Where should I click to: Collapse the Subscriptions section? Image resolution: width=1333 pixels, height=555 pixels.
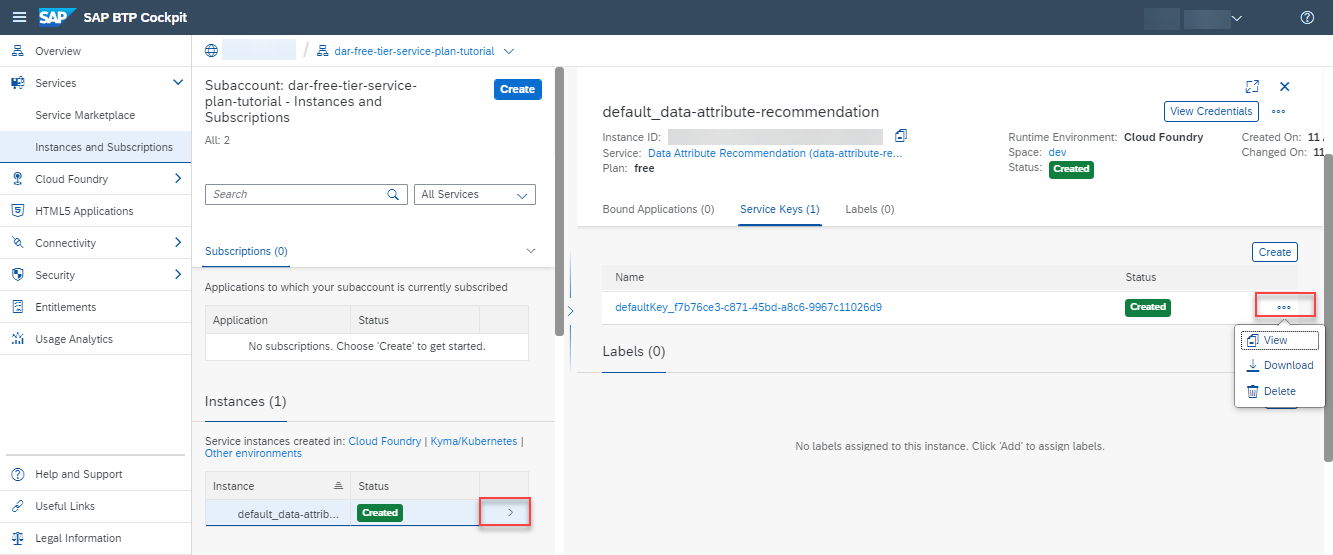point(530,251)
